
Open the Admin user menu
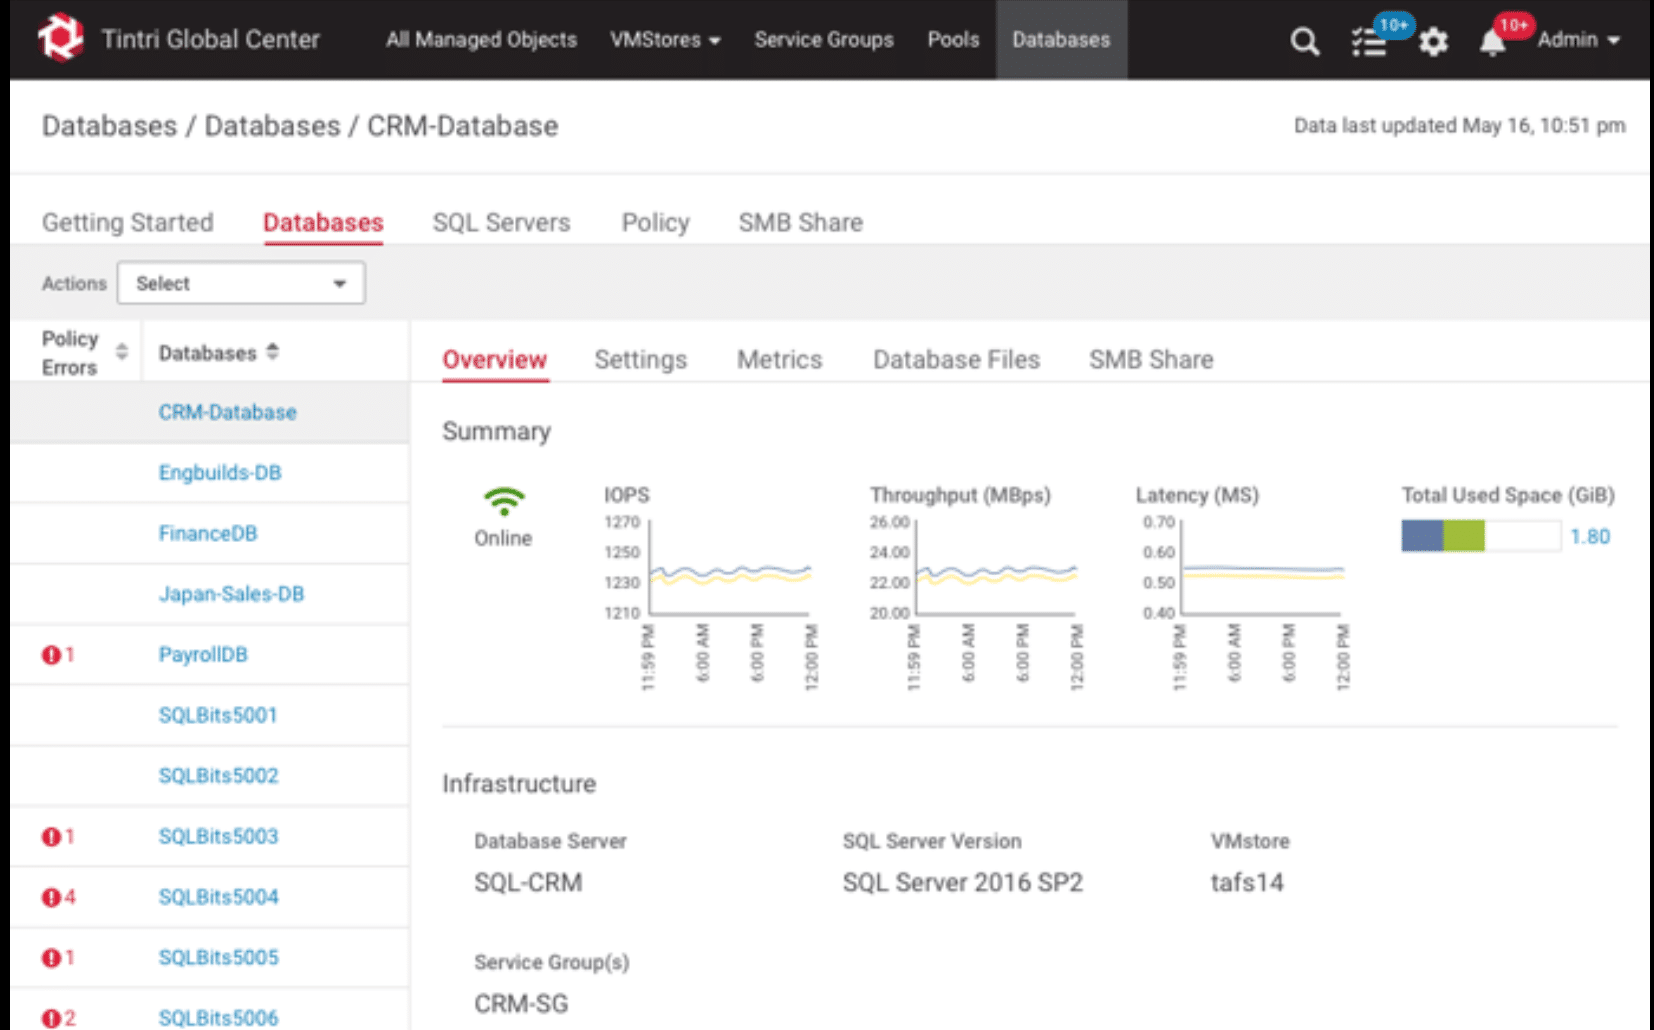(1578, 40)
